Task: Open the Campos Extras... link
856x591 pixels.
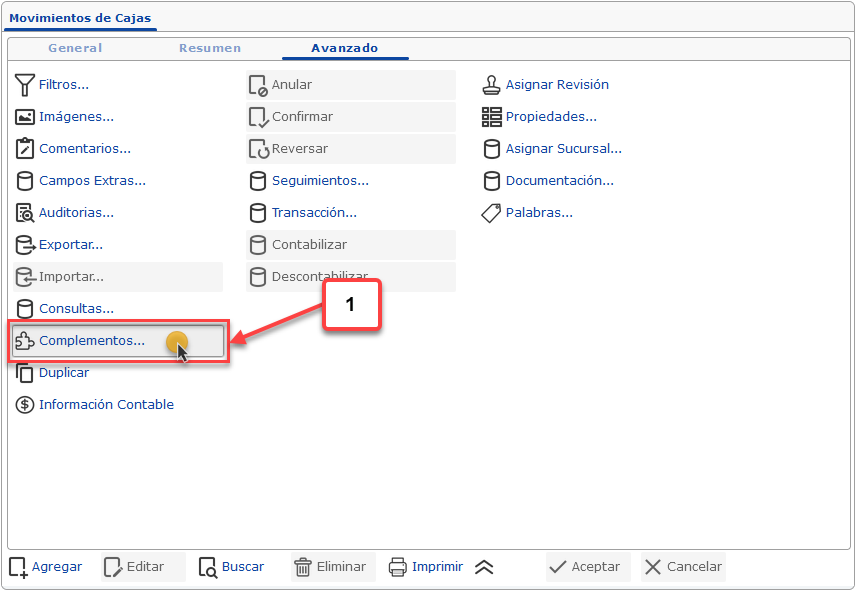Action: (92, 181)
